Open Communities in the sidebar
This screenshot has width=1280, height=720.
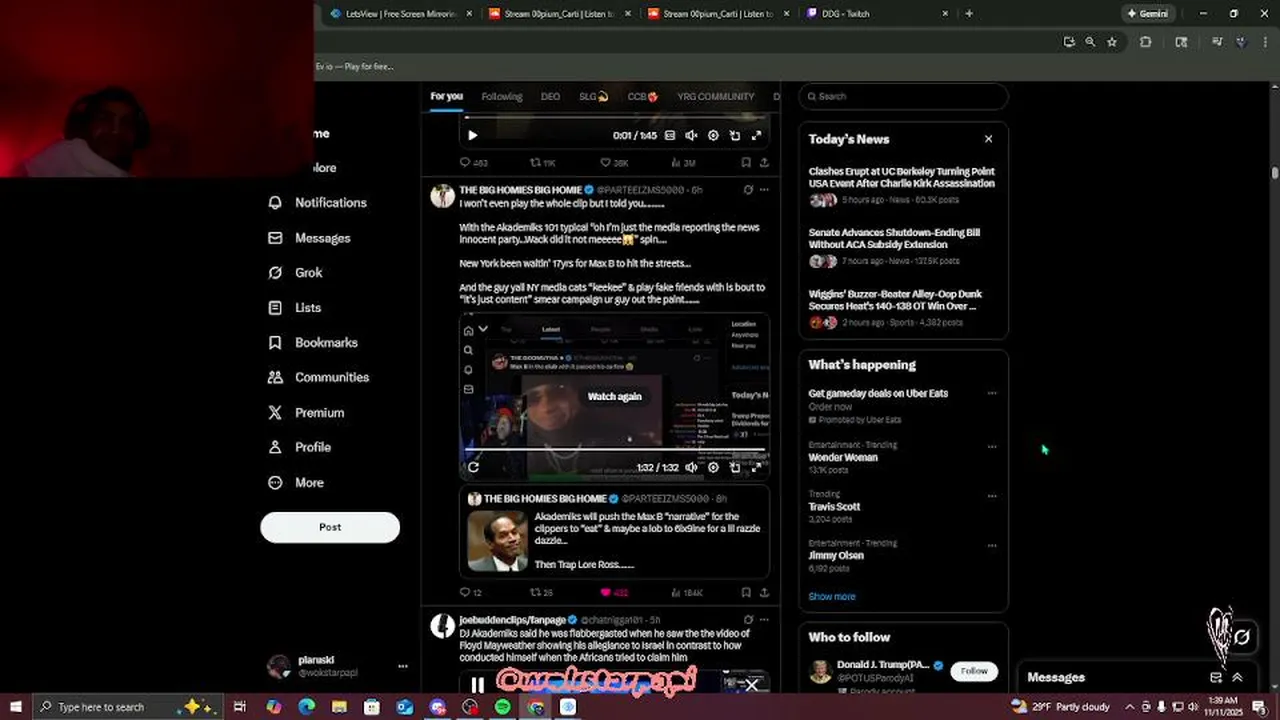(x=319, y=377)
